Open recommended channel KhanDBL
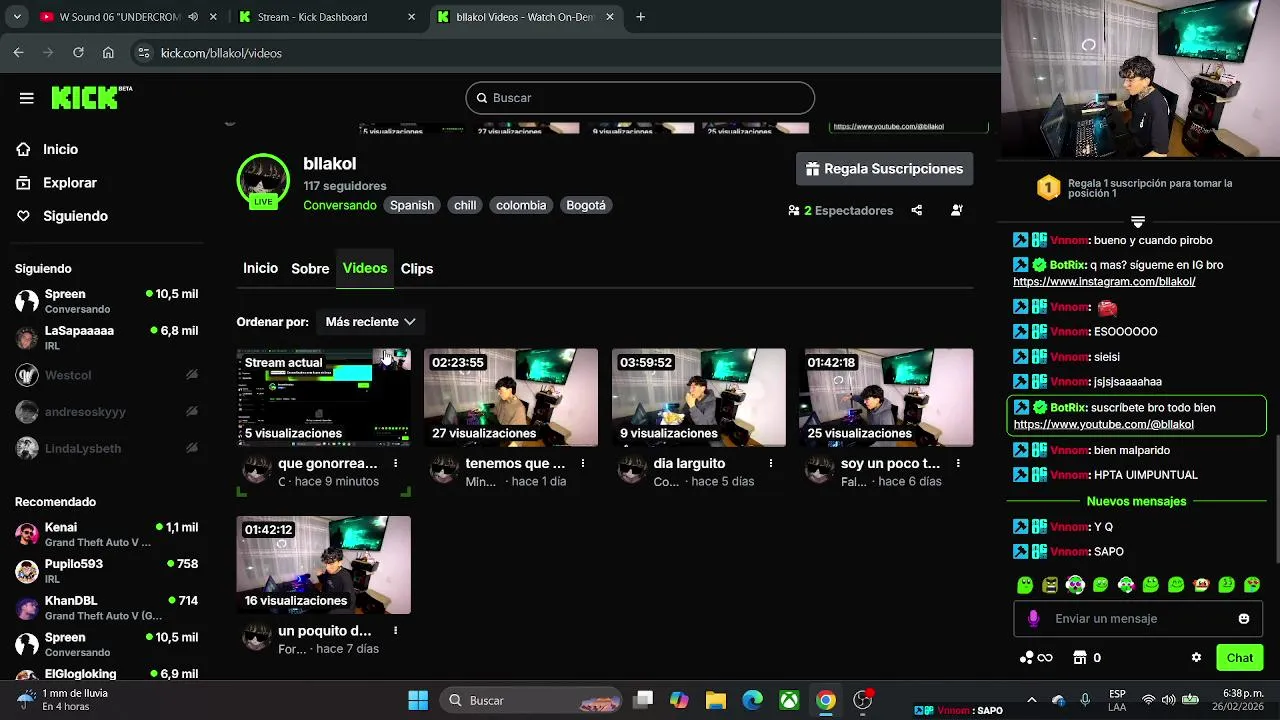 coord(106,608)
